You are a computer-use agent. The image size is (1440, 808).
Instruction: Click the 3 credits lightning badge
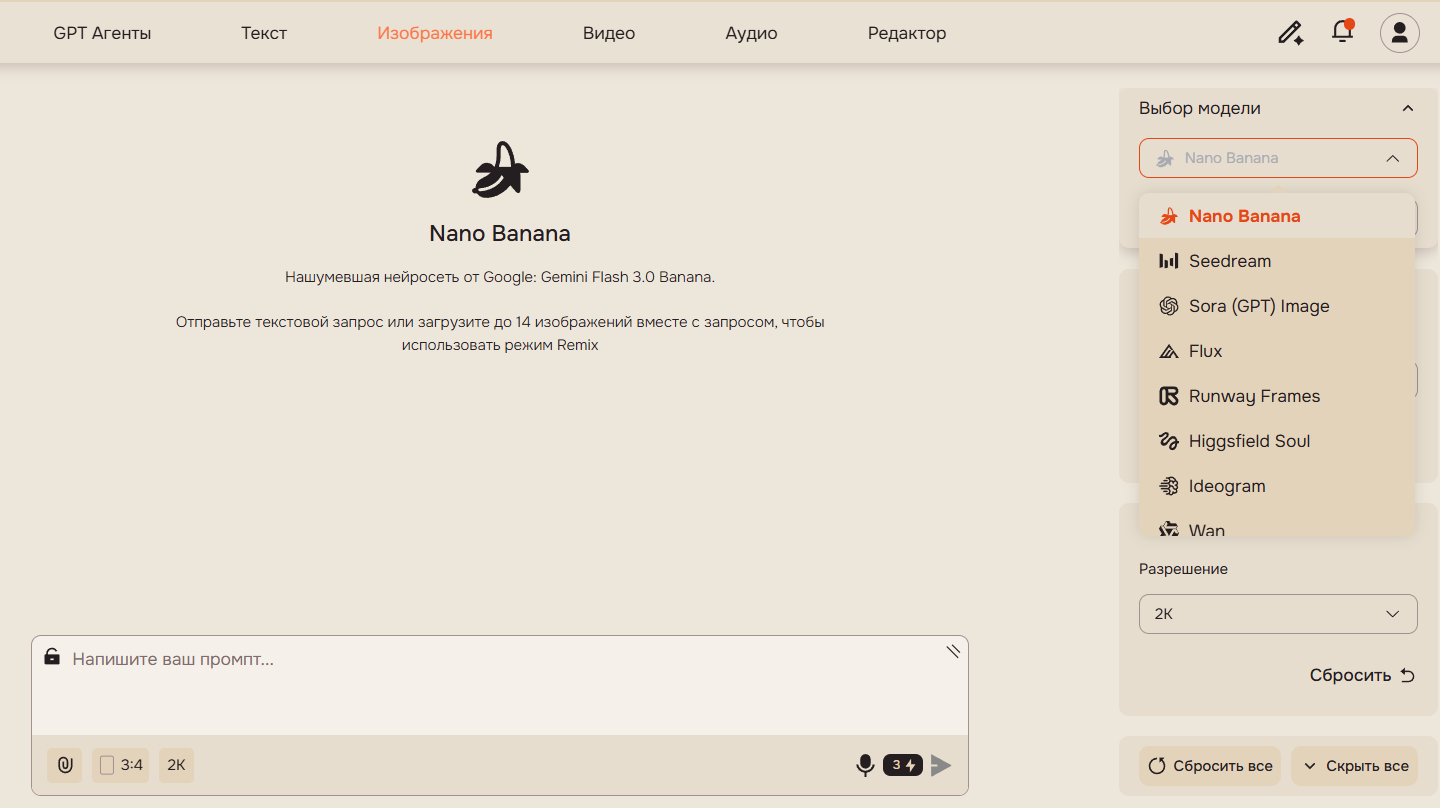(x=902, y=765)
